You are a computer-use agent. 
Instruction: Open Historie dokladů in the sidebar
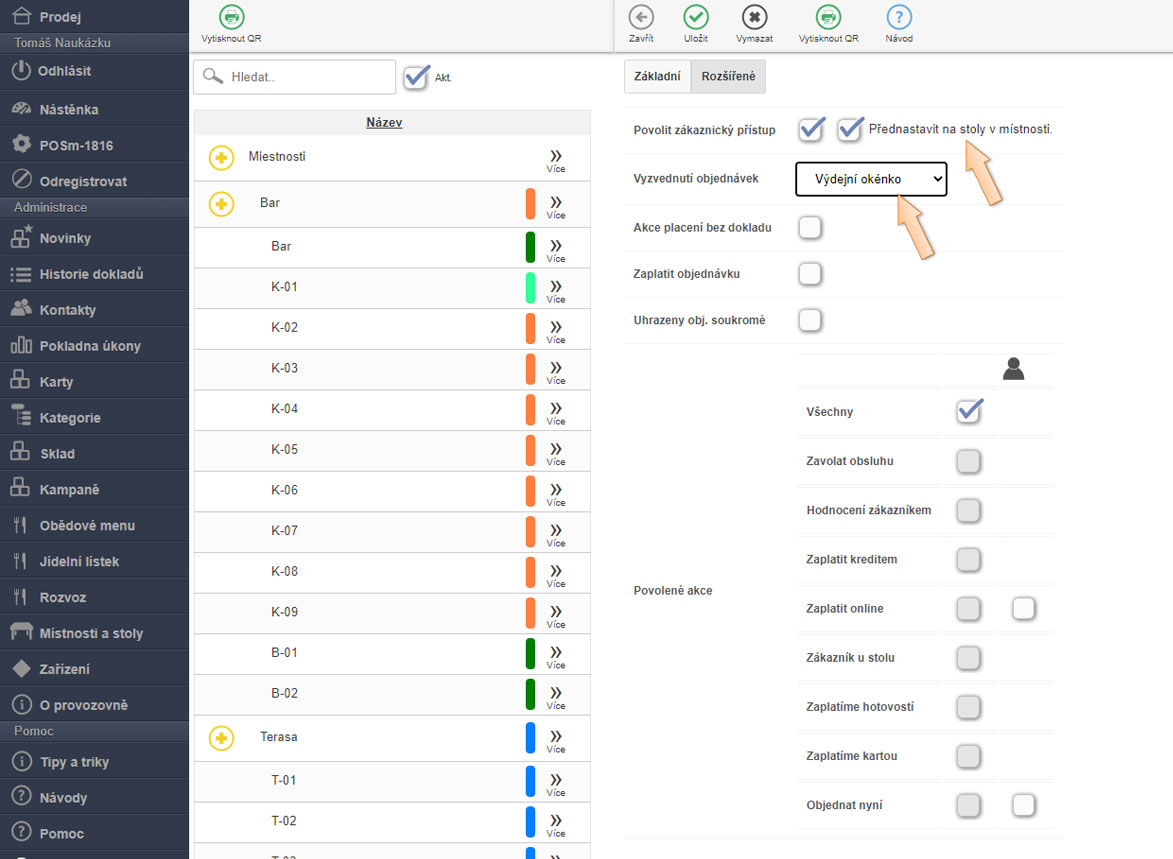click(91, 274)
